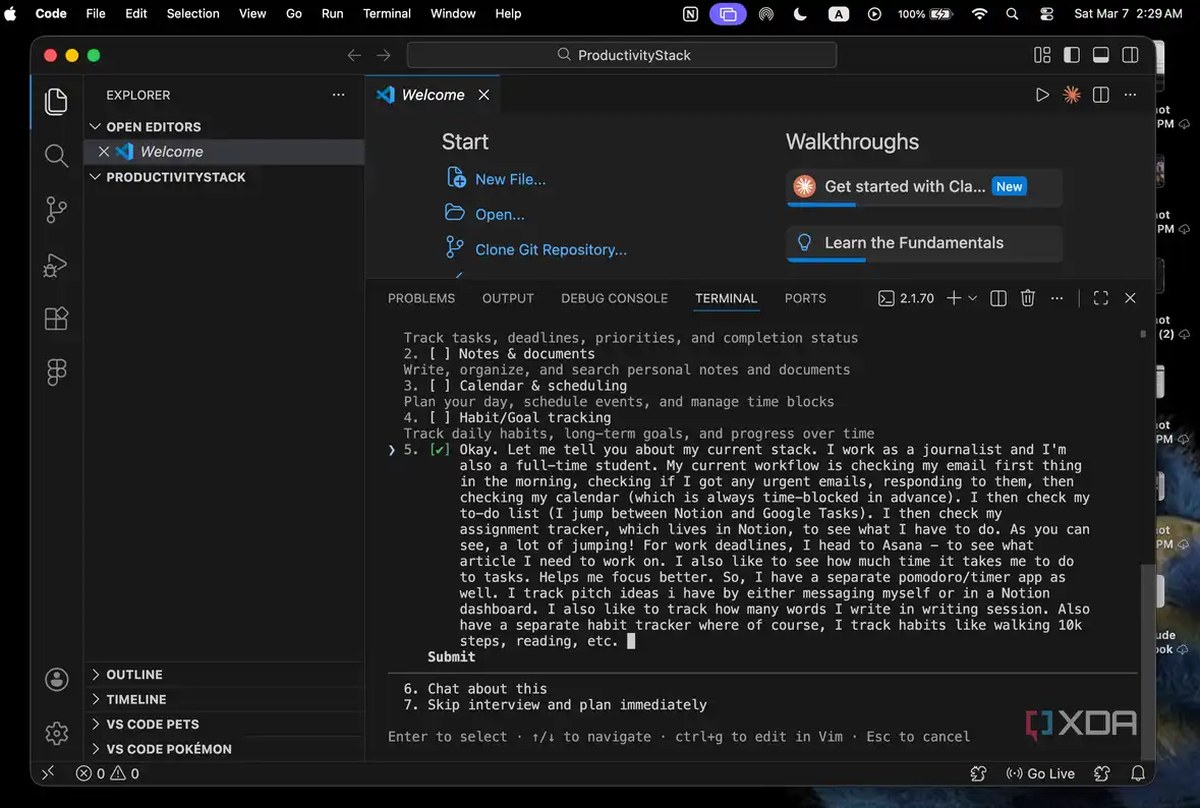
Task: Create a new terminal with plus icon
Action: pos(953,298)
